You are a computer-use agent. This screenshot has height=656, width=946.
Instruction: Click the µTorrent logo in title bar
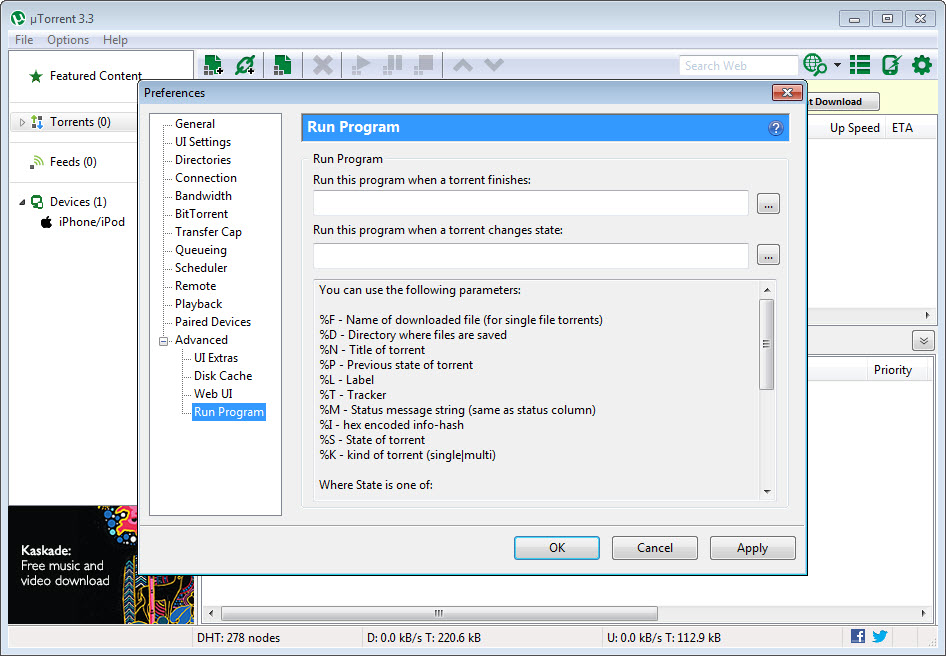(x=18, y=18)
